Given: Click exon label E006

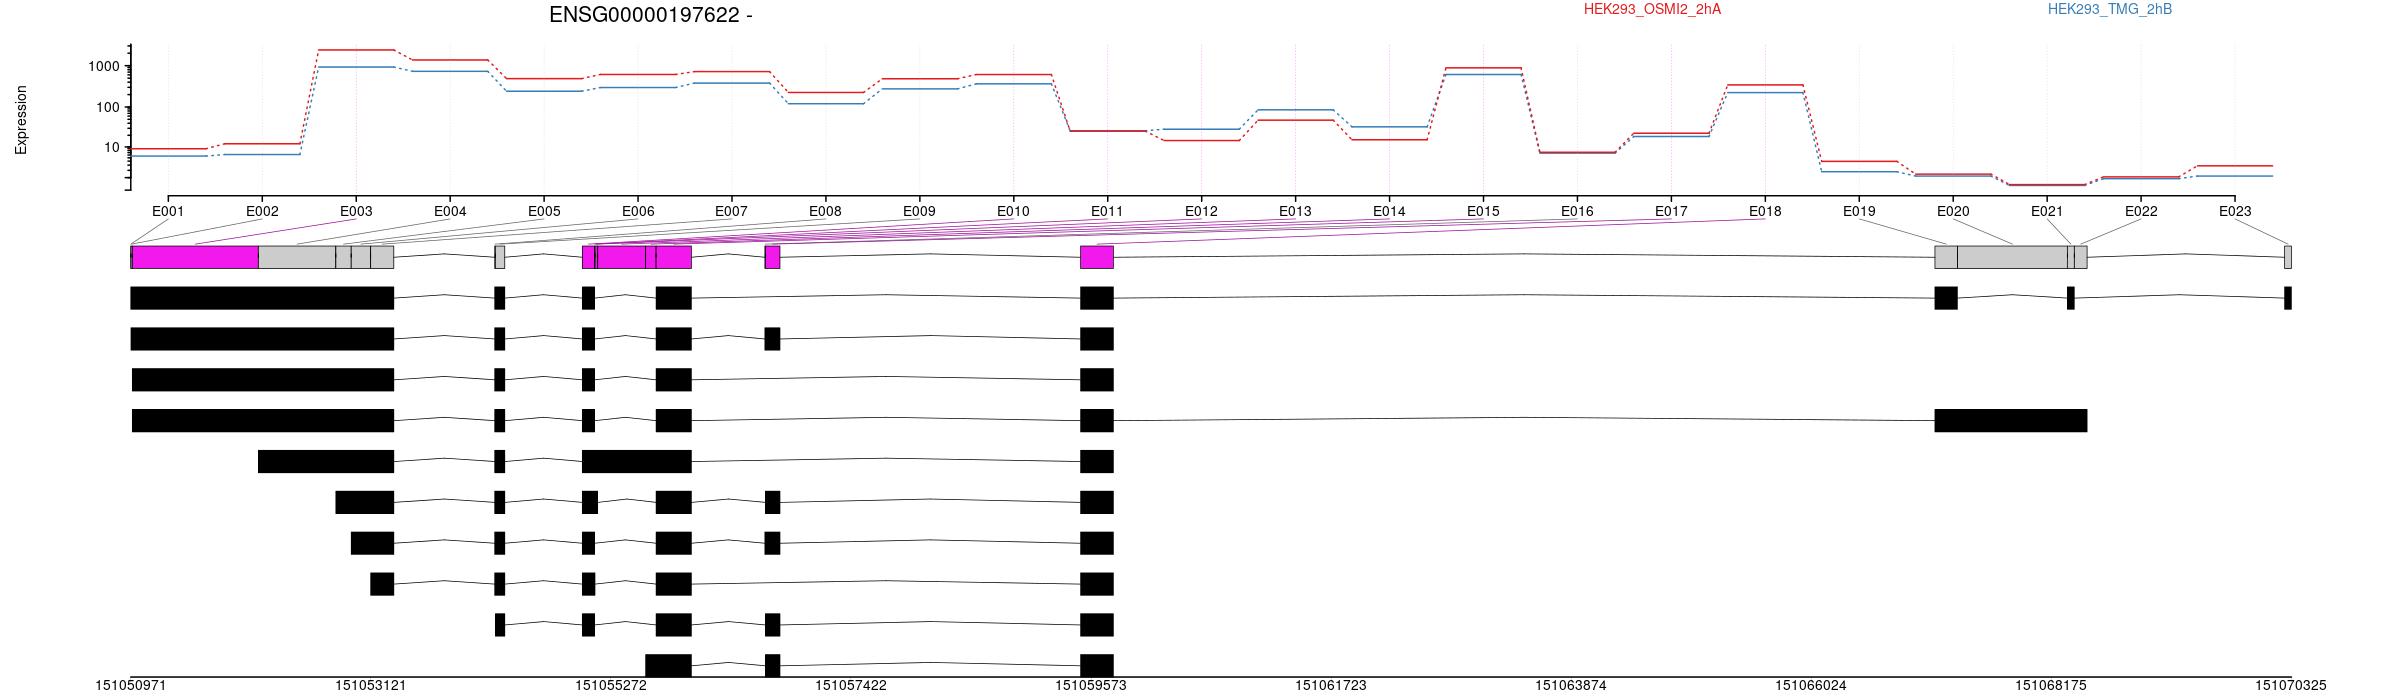Looking at the screenshot, I should 638,211.
